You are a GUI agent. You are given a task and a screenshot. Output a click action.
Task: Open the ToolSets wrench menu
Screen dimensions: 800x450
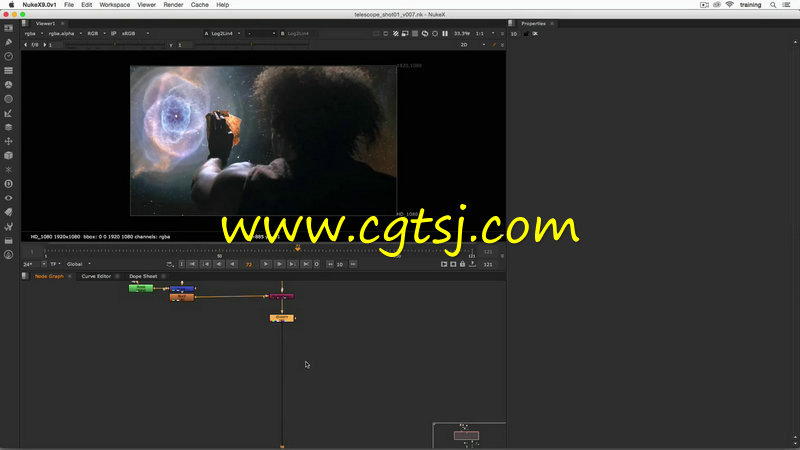[9, 227]
